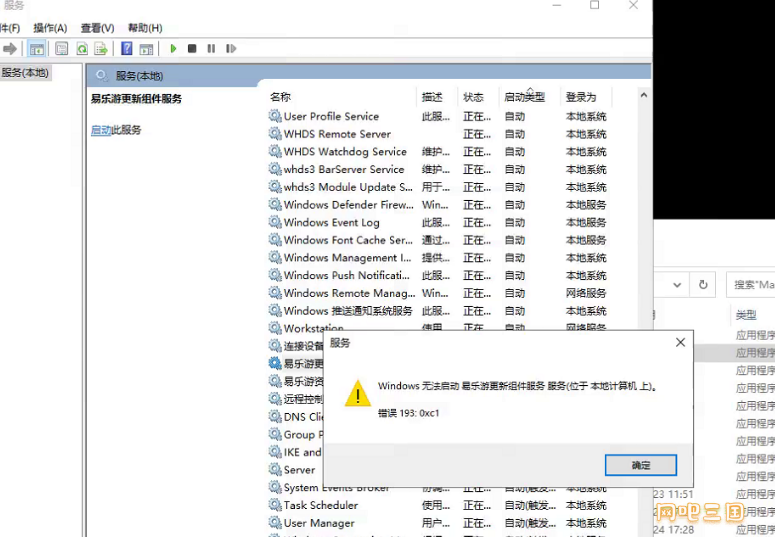Screen dimensions: 775x537
Task: Minimize the 服务 window
Action: pos(557,5)
